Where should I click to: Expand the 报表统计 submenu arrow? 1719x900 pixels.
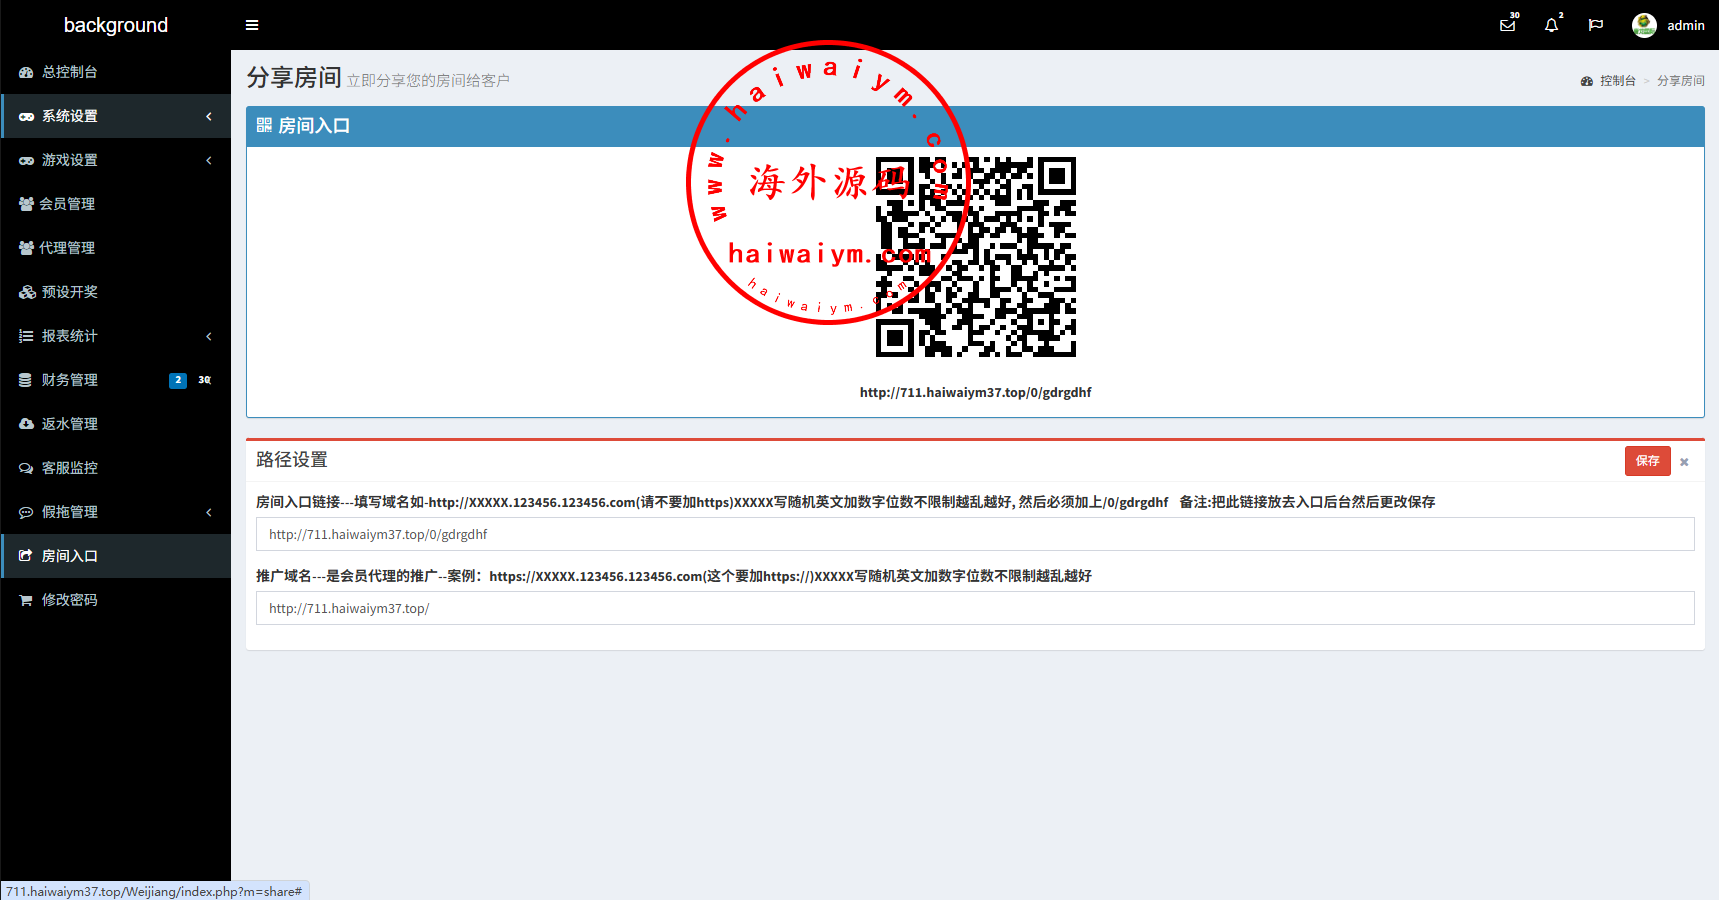point(209,336)
